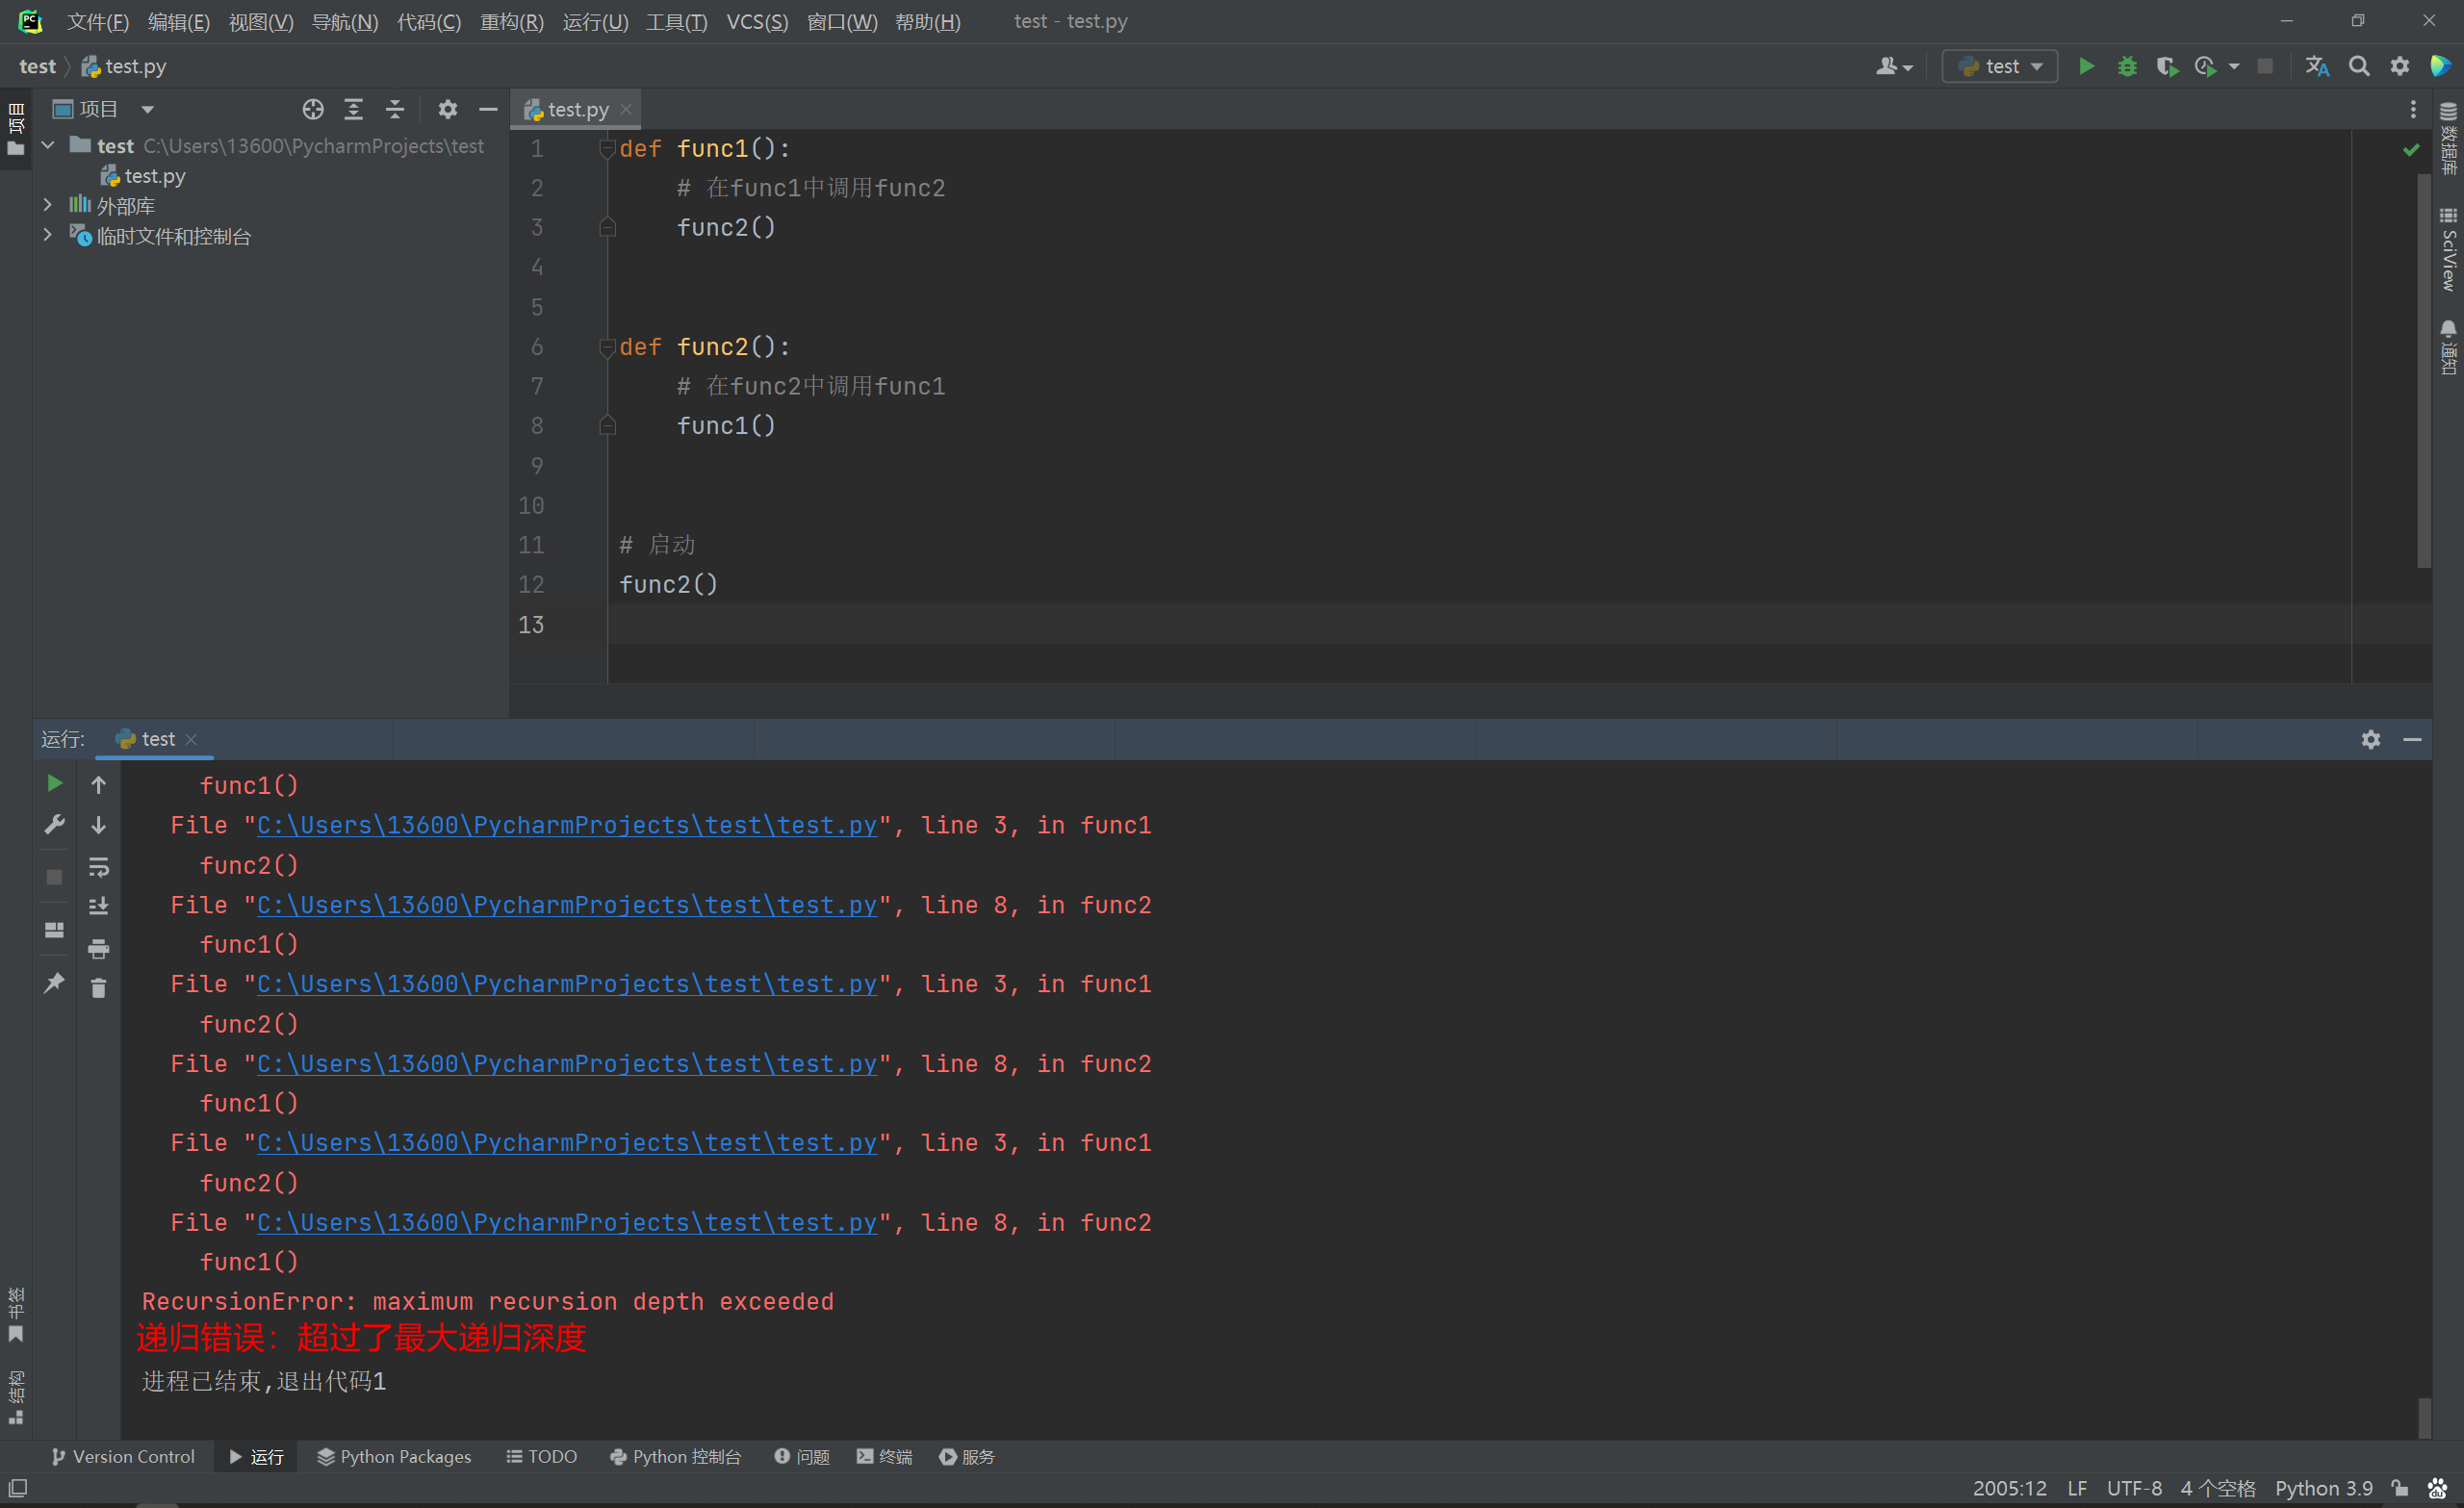Open the translation plugin icon
The image size is (2464, 1508).
pos(2317,66)
